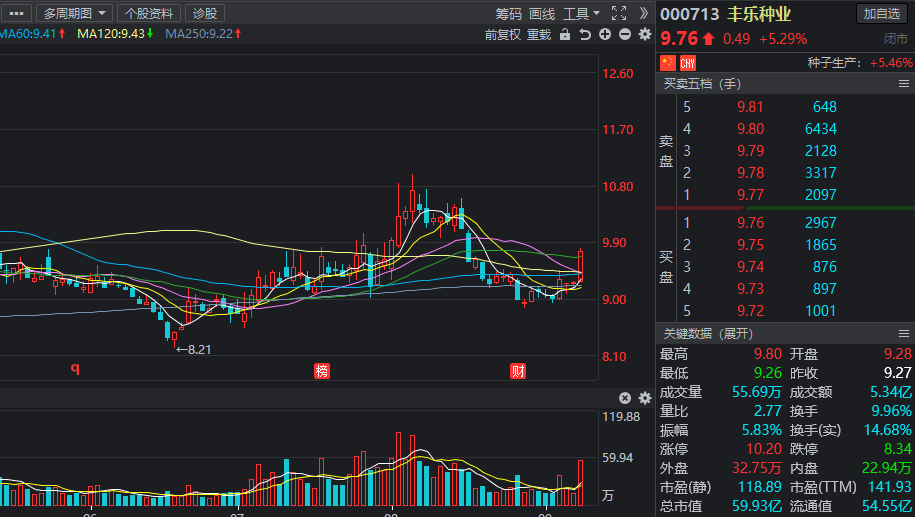The image size is (915, 517).
Task: Zoom out chart with minus icon
Action: (625, 34)
